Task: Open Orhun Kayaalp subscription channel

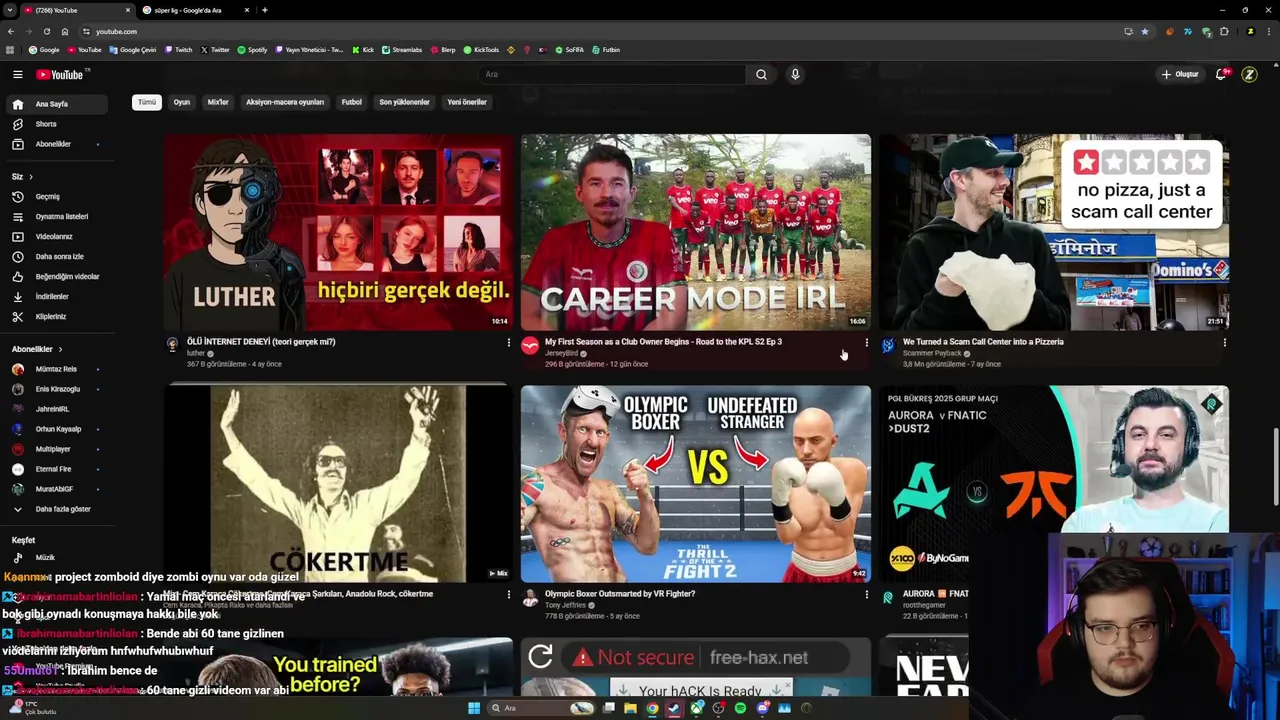Action: [x=56, y=429]
